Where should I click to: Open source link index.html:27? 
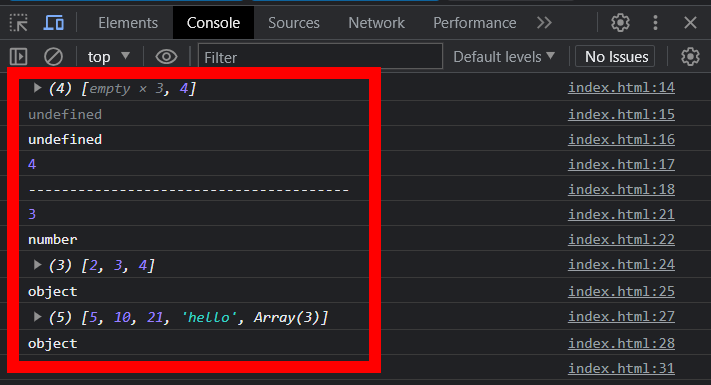[x=621, y=316]
